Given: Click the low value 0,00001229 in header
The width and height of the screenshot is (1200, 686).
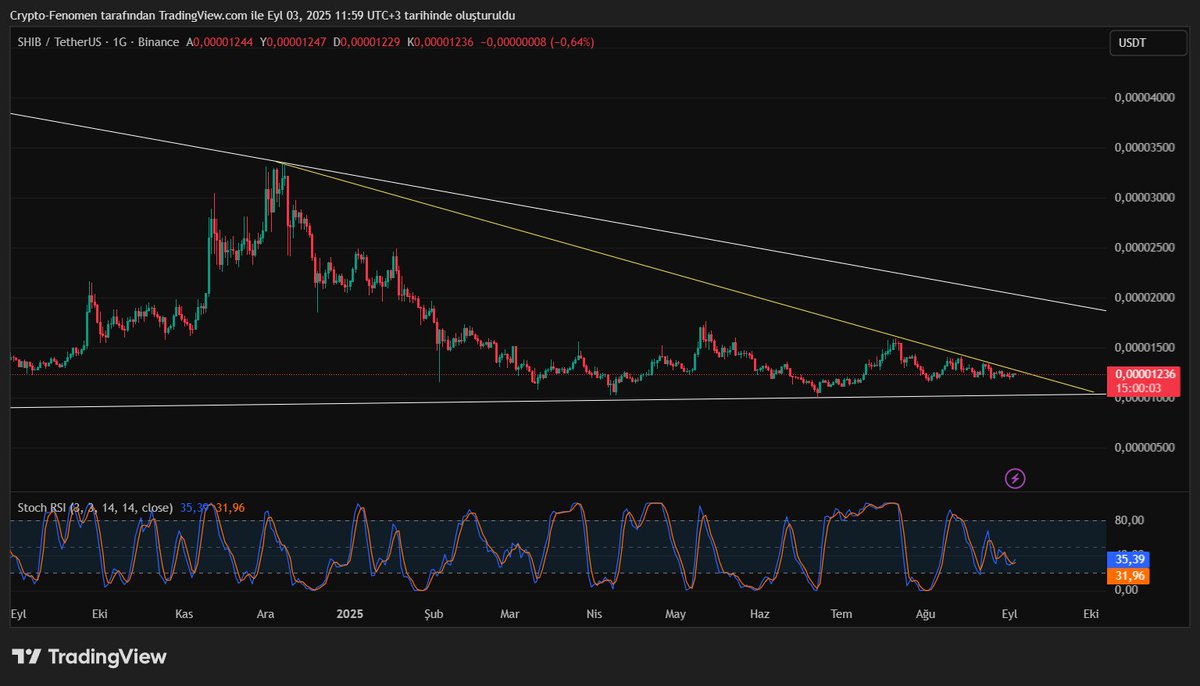Looking at the screenshot, I should point(371,42).
